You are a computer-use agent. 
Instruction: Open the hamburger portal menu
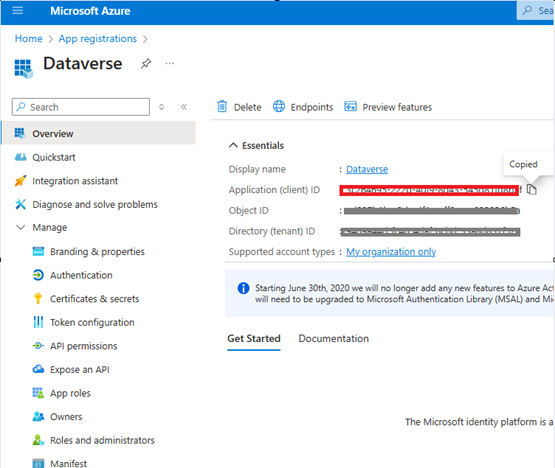coord(18,11)
